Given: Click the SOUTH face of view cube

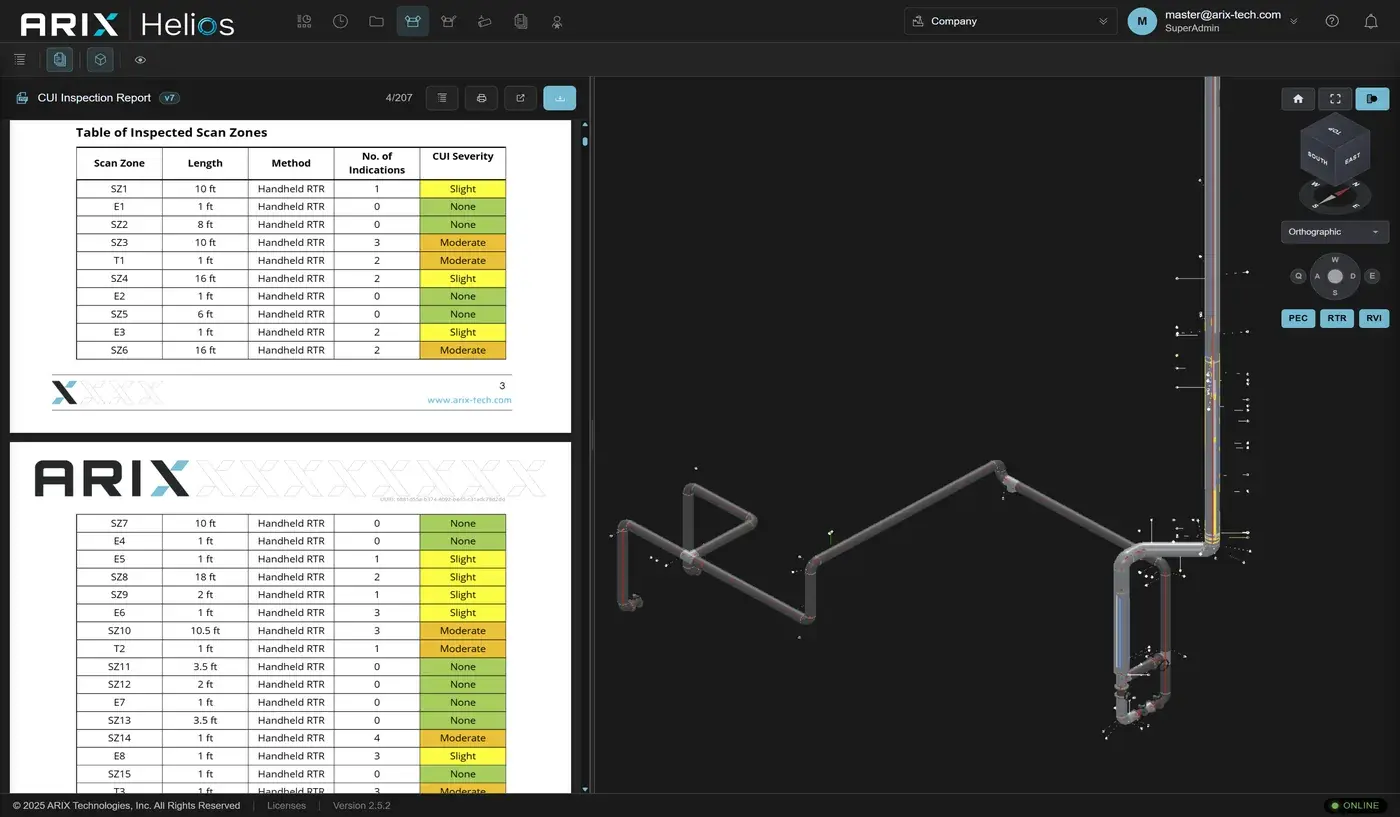Looking at the screenshot, I should (1317, 159).
